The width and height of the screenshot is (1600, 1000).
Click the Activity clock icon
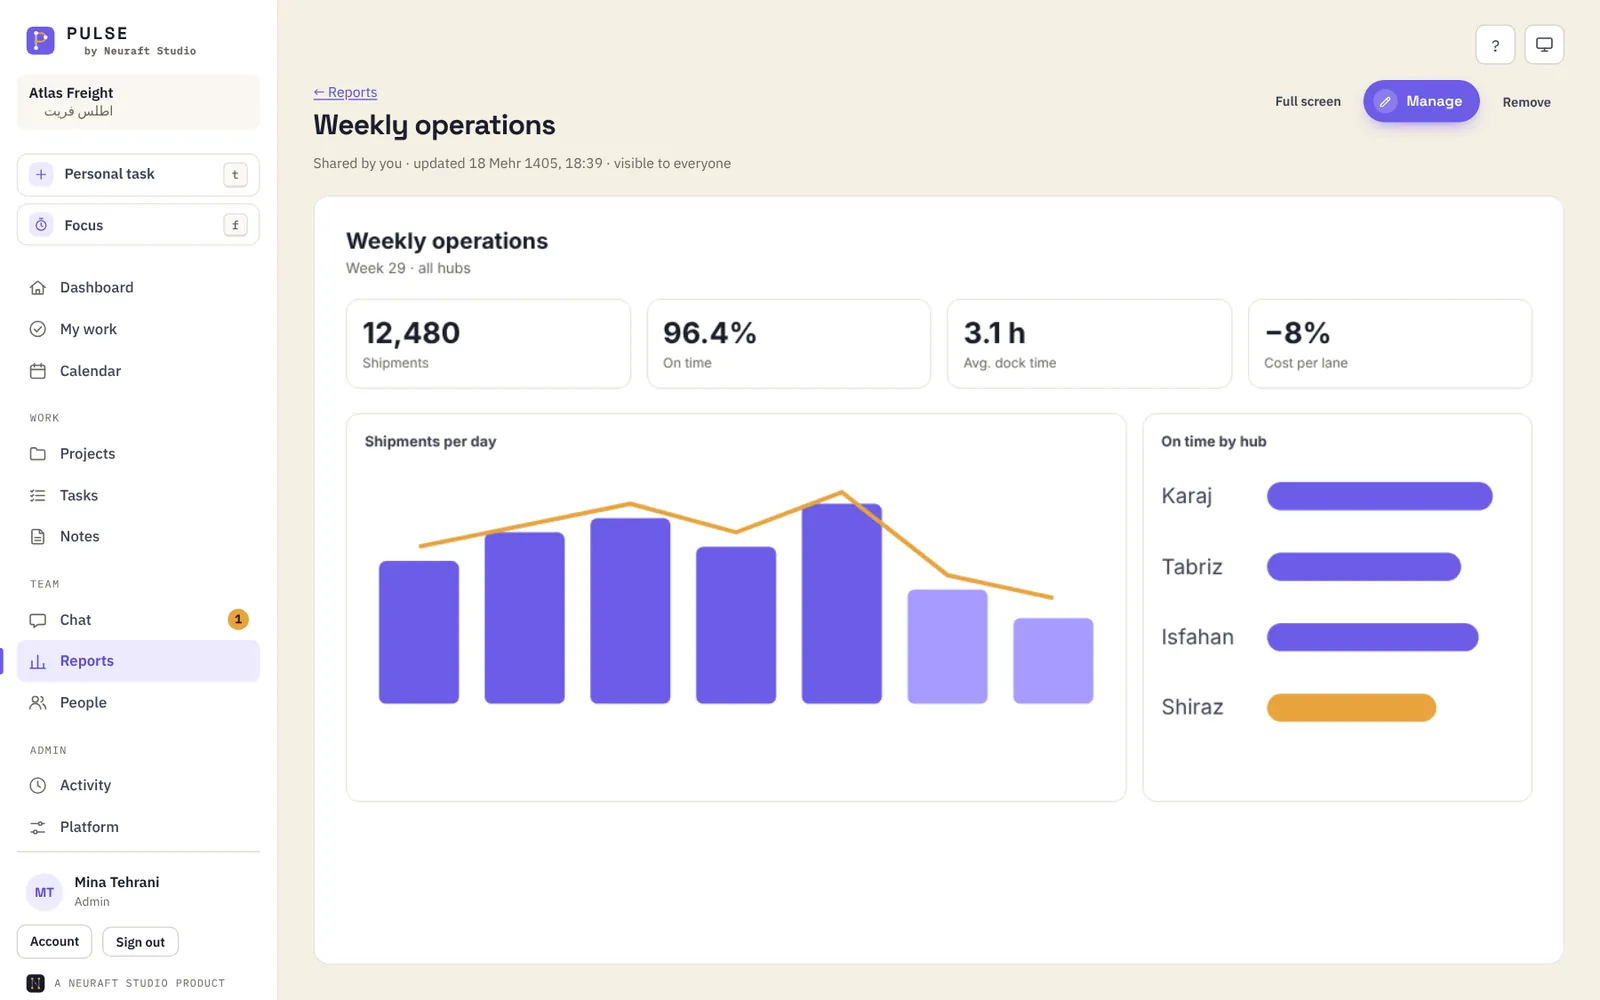coord(38,786)
